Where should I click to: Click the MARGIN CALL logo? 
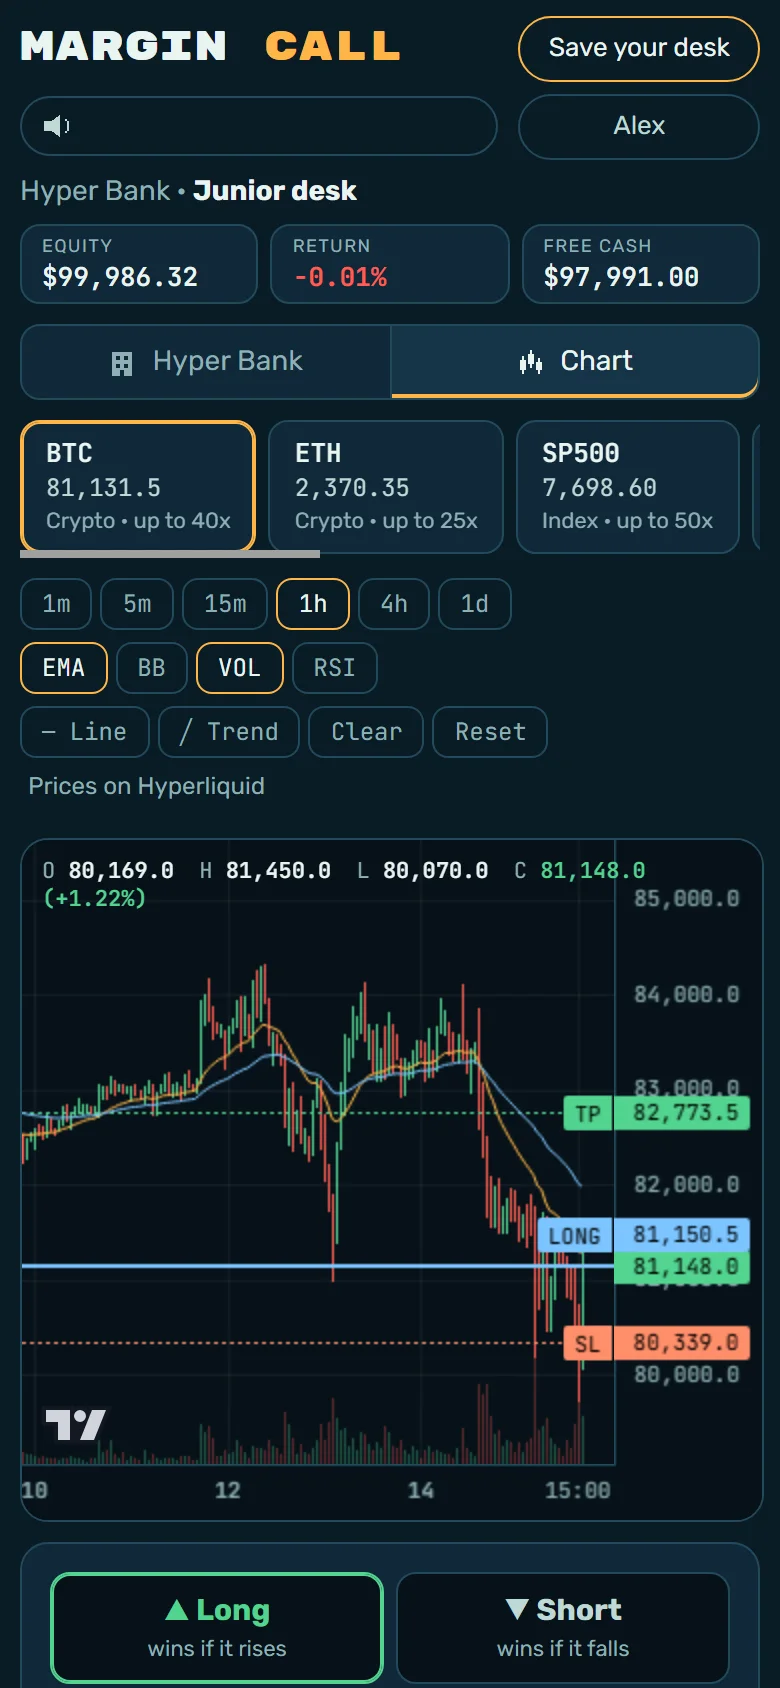pos(211,46)
